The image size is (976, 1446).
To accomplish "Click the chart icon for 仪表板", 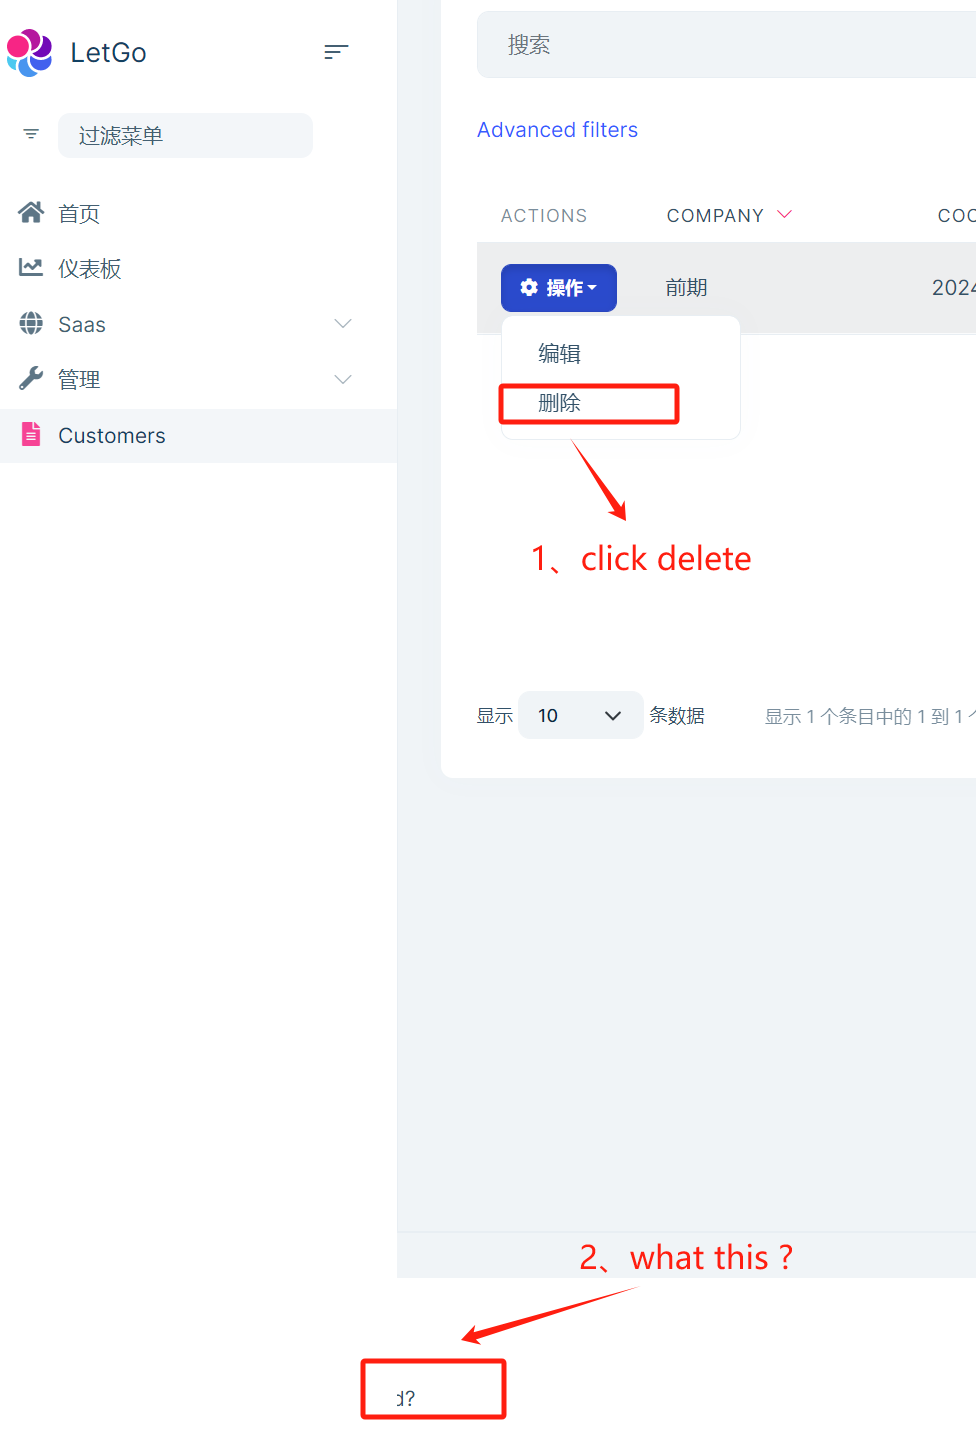I will click(31, 267).
